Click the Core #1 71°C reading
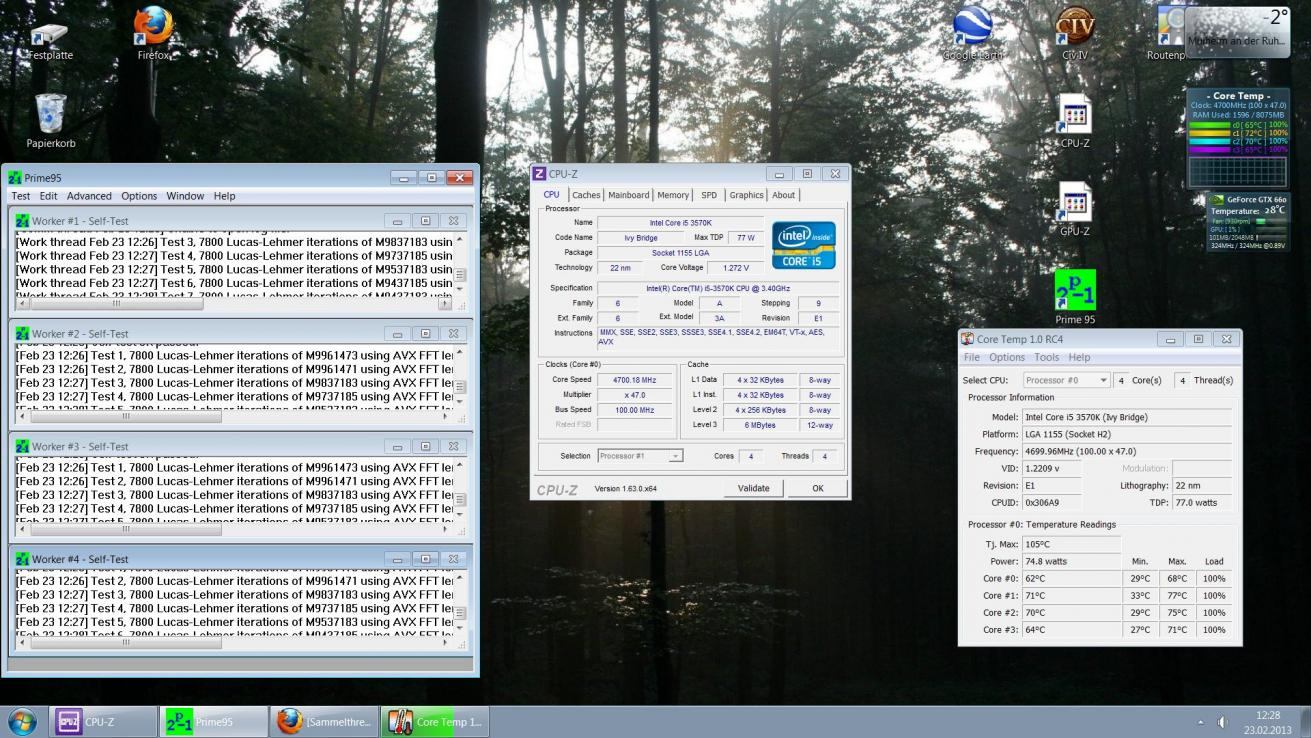 click(x=1071, y=596)
